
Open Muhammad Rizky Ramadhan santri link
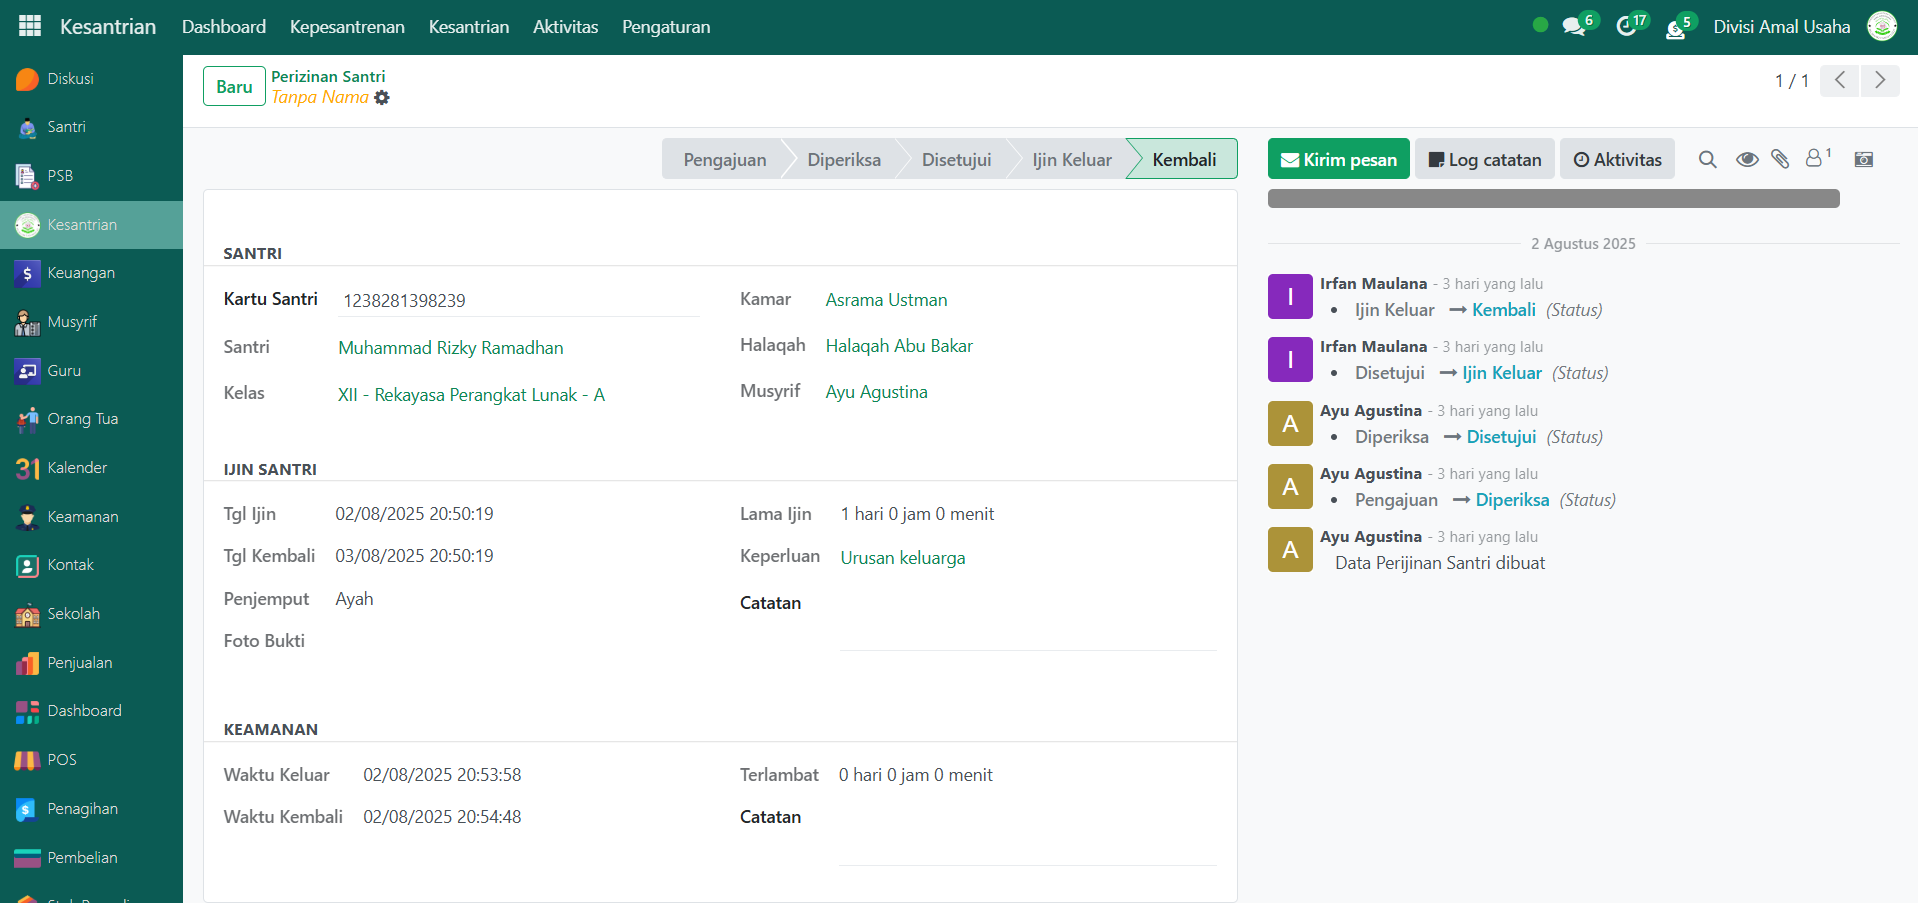(450, 348)
